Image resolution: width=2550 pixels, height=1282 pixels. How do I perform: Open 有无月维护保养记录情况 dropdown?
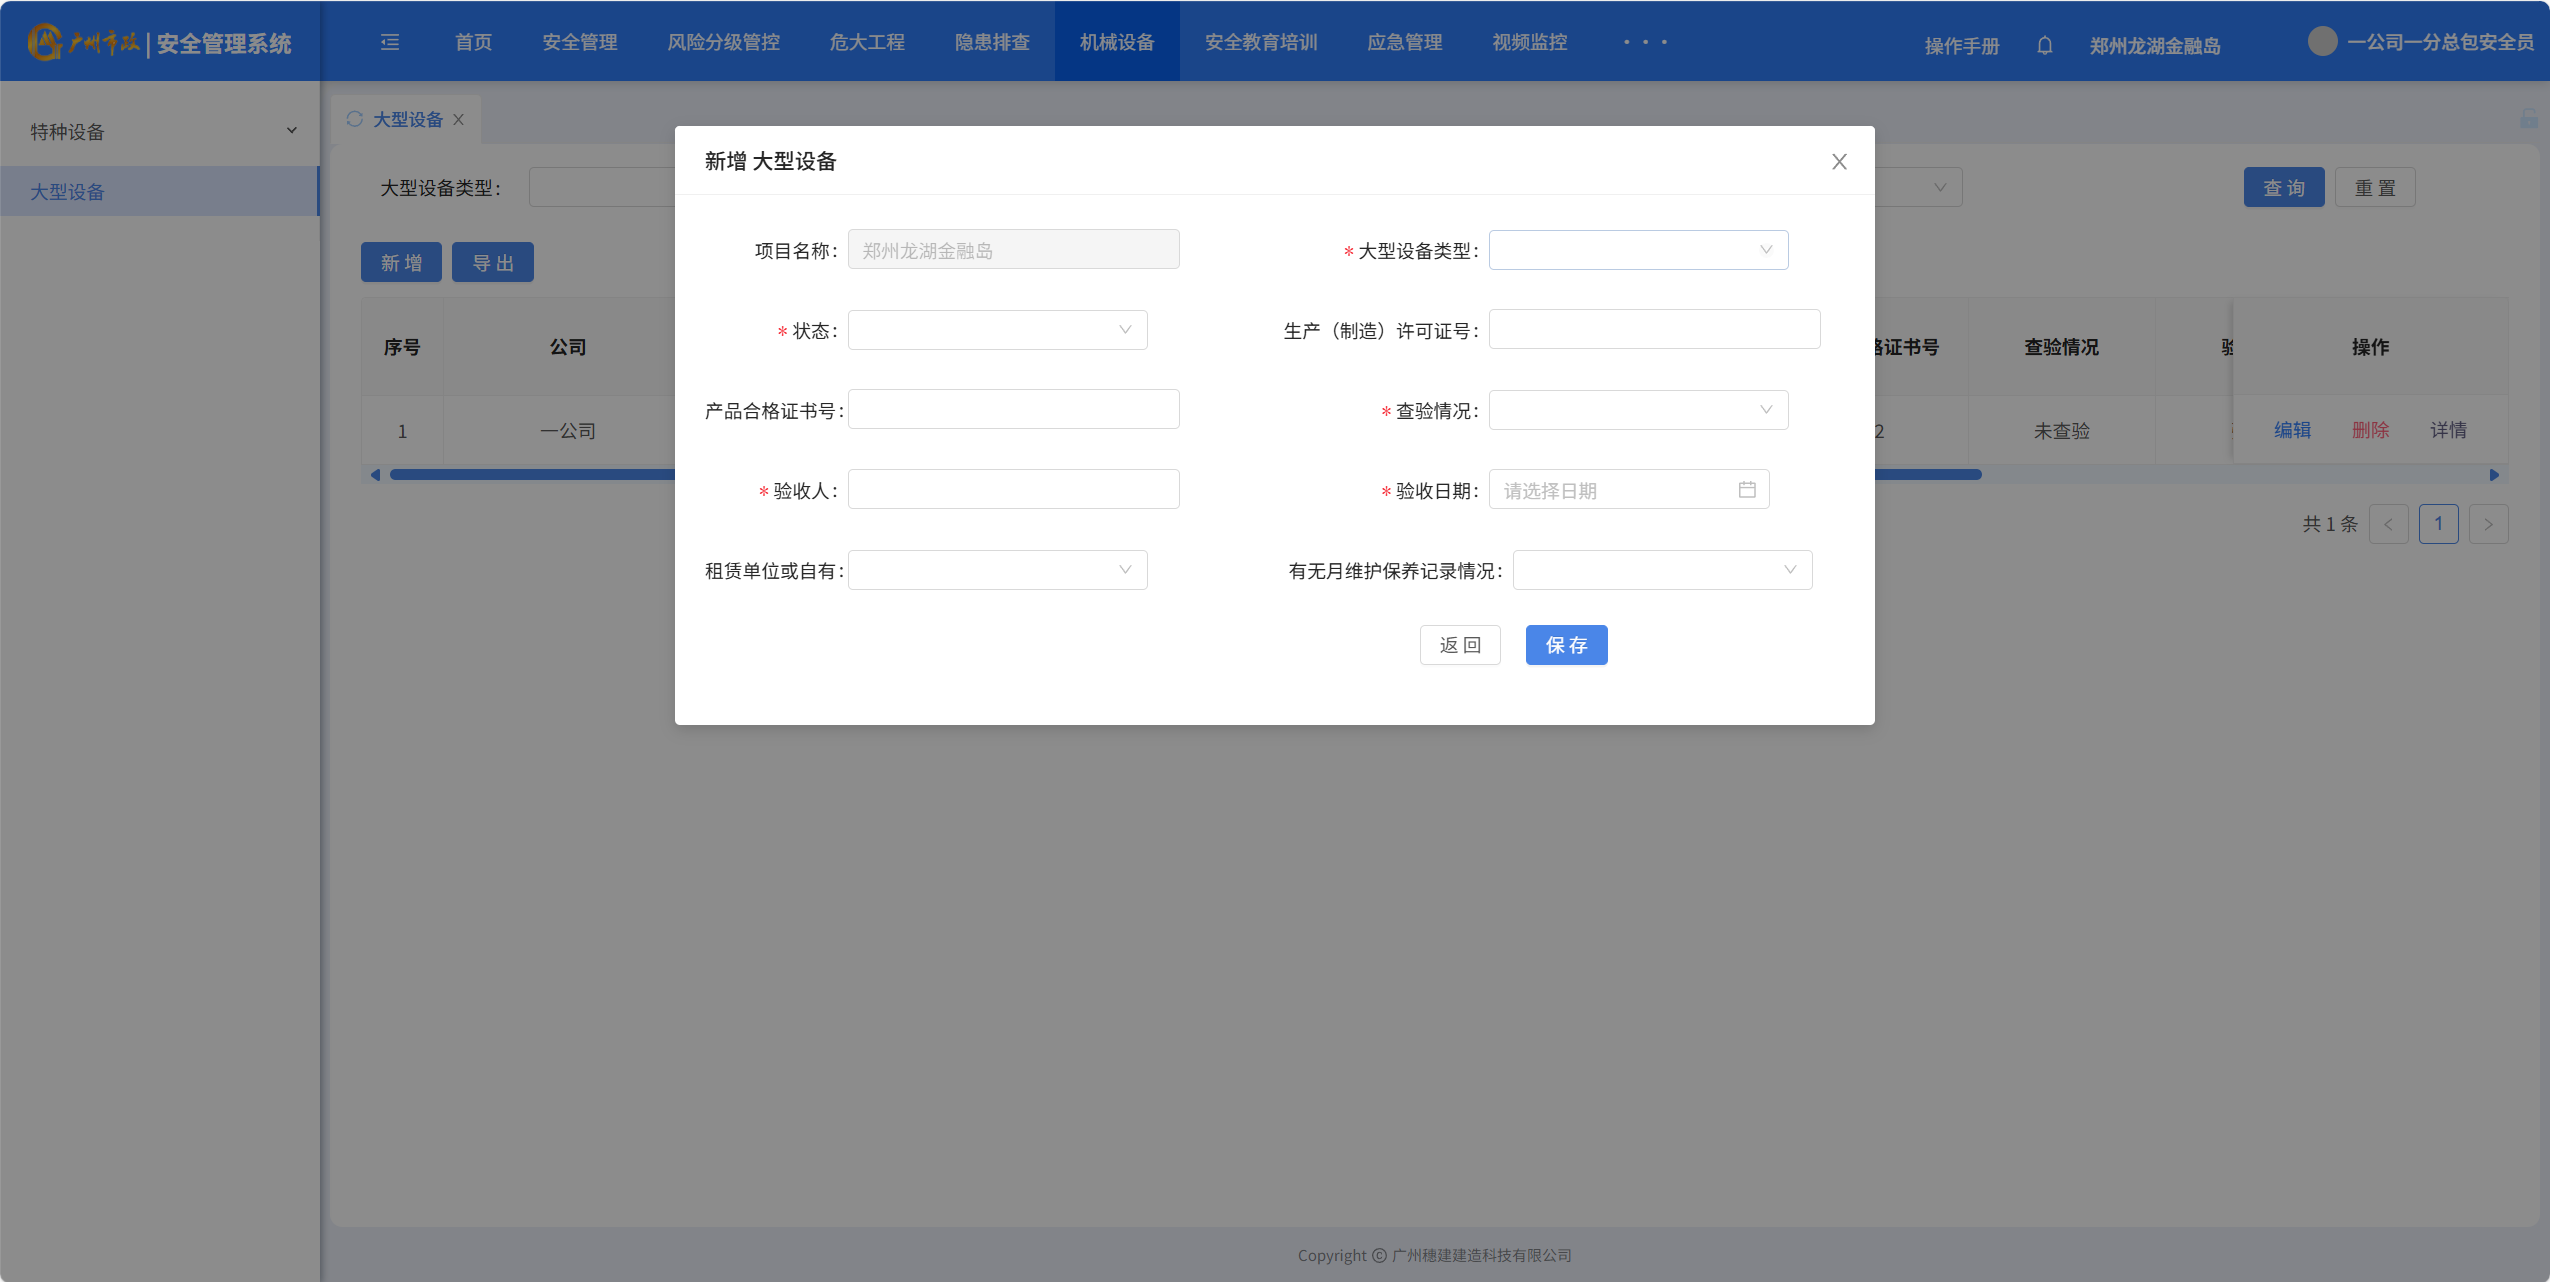1662,570
